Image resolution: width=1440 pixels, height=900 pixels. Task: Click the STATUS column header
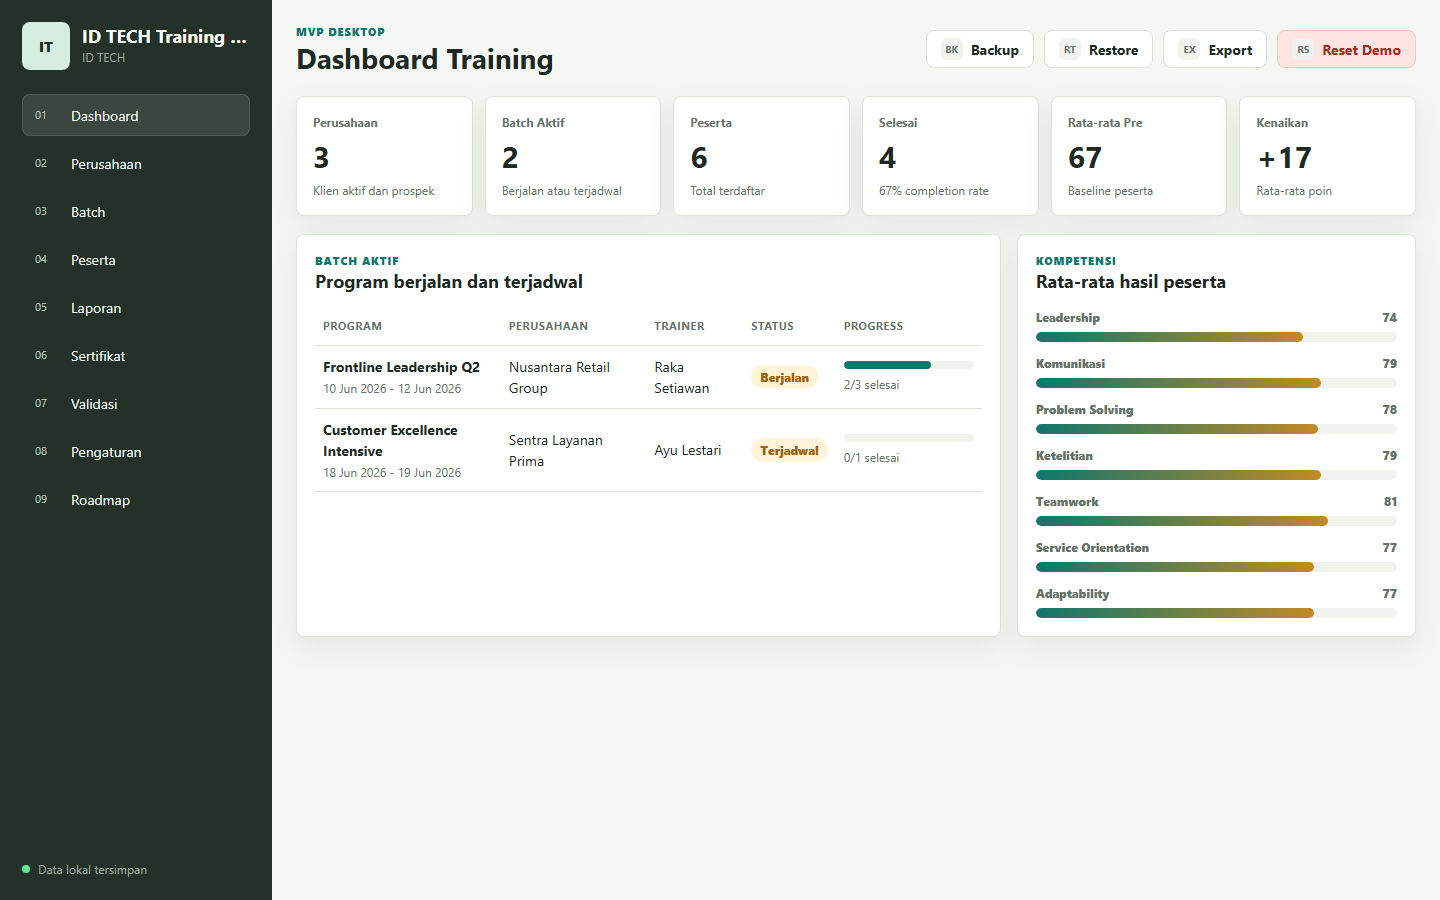tap(772, 326)
